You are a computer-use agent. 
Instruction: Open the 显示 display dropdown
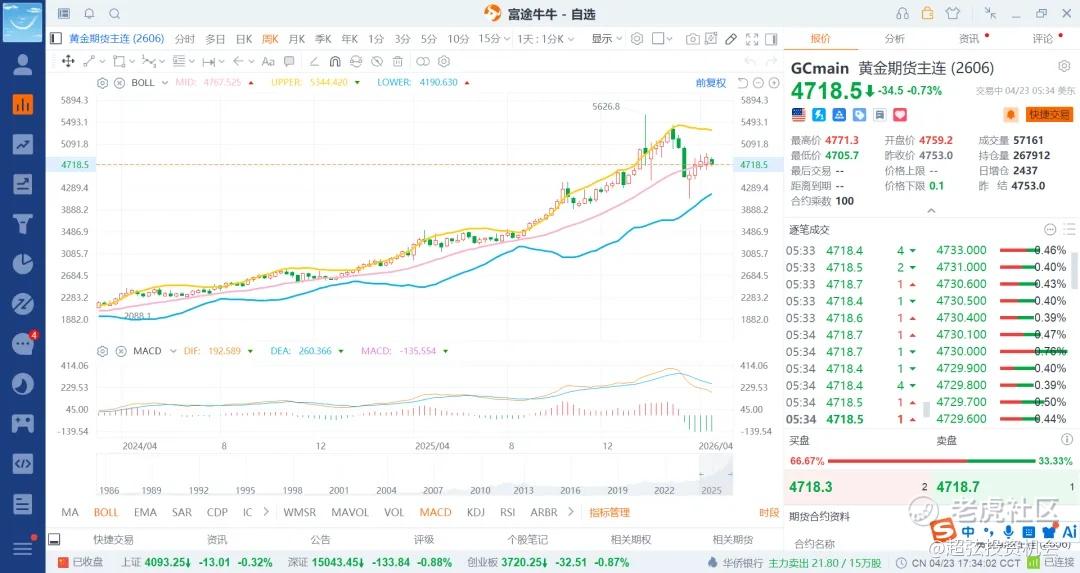606,39
